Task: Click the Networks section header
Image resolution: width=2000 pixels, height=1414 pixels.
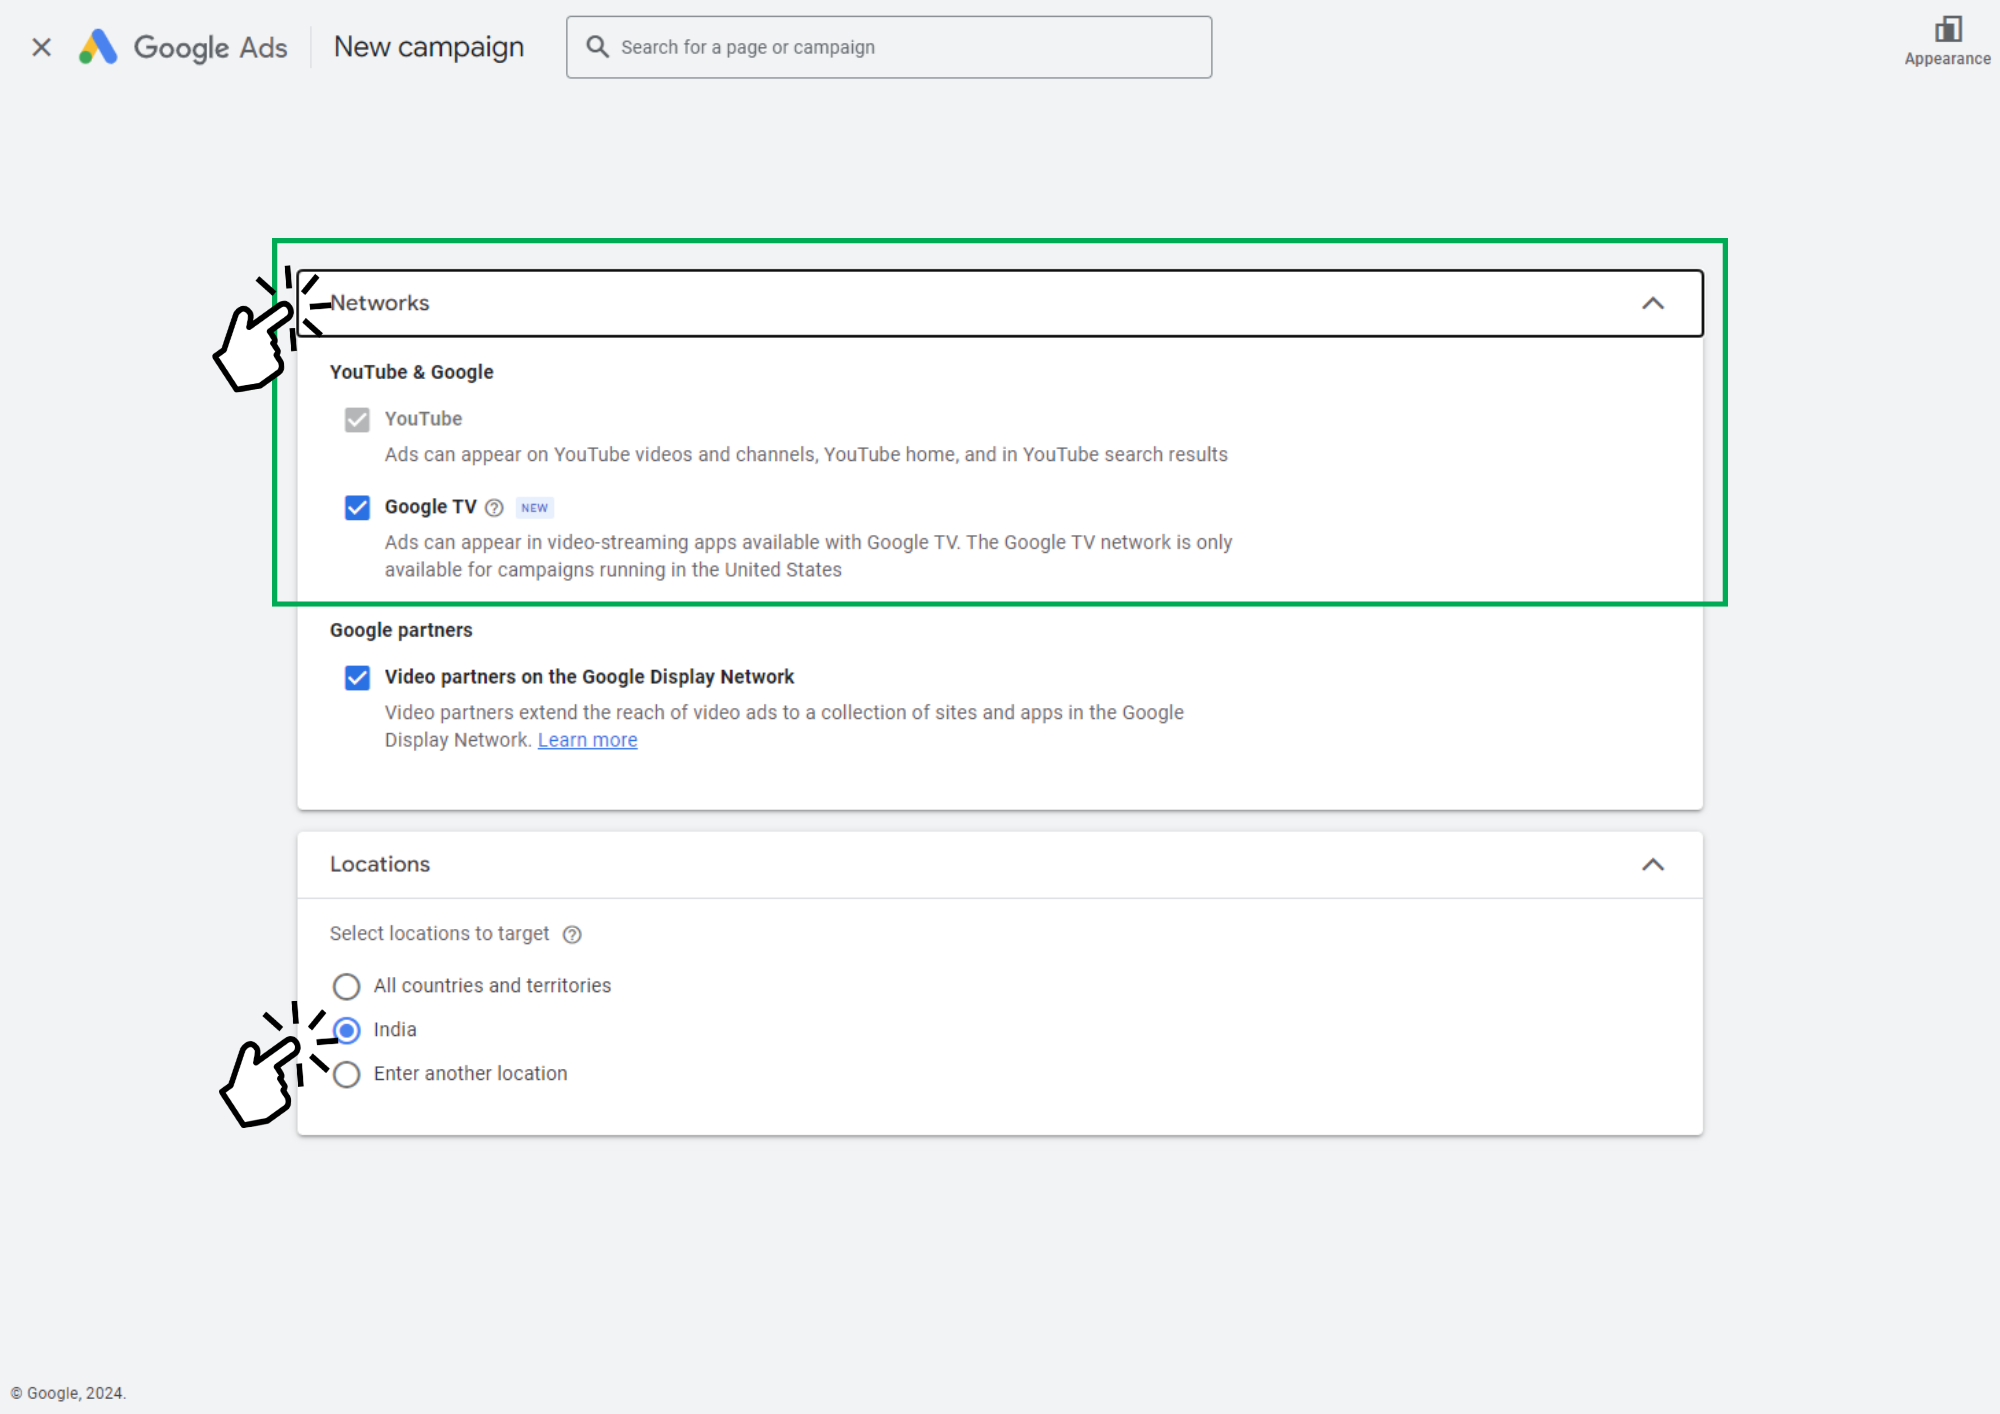Action: (1000, 303)
